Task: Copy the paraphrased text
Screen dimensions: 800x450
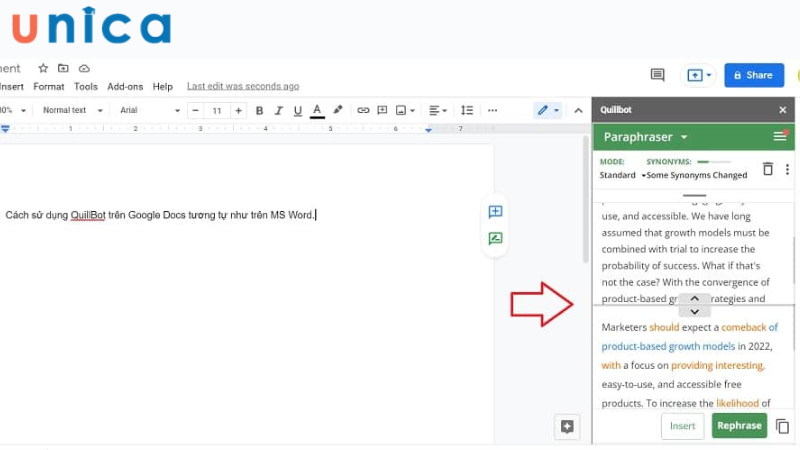Action: coord(782,426)
